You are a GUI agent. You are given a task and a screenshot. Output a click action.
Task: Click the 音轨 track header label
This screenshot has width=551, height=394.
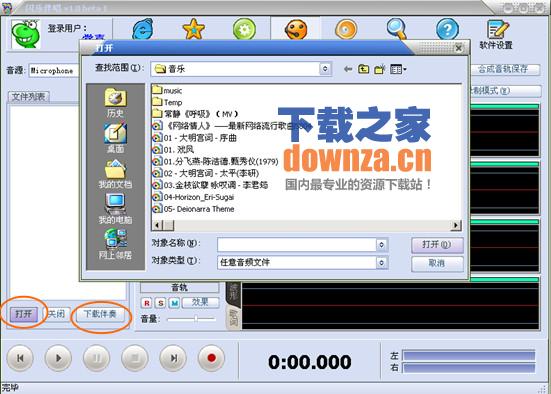tap(180, 288)
